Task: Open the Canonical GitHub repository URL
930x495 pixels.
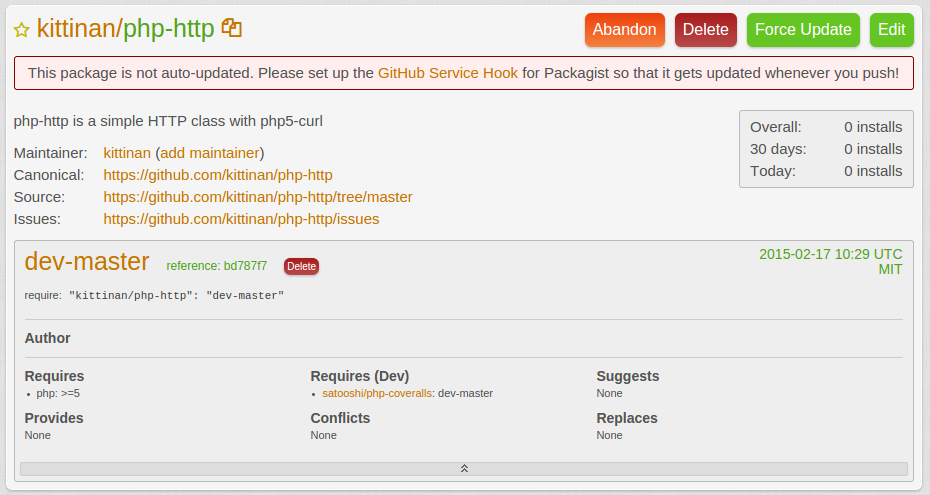Action: click(x=217, y=175)
